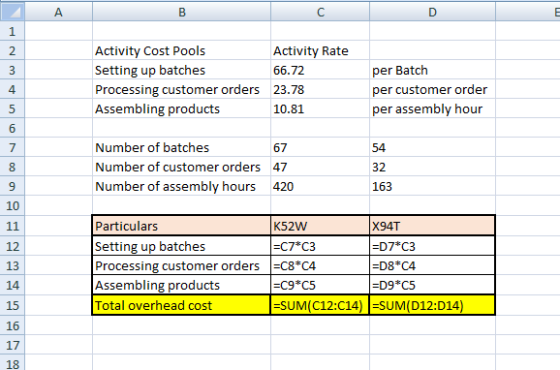
Task: Select the cell with value 47
Action: (320, 167)
